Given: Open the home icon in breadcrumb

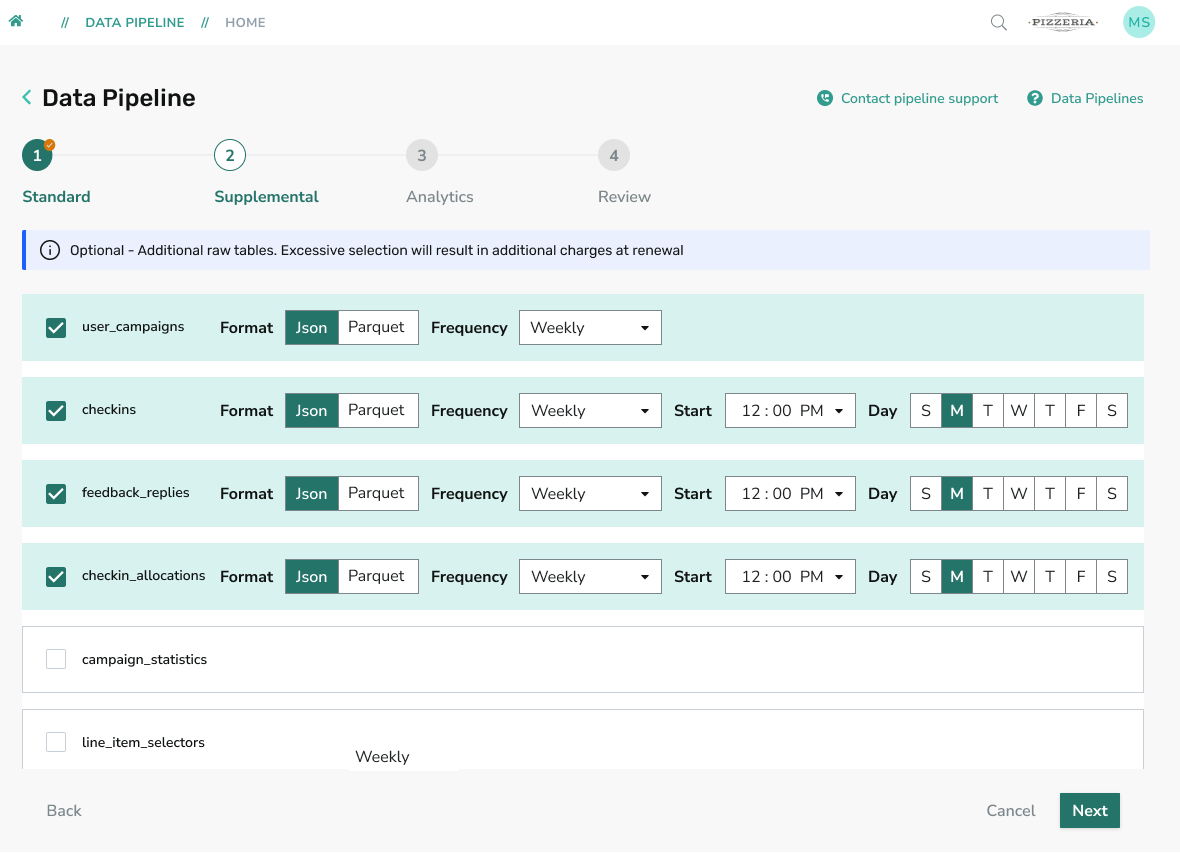Looking at the screenshot, I should click(16, 21).
